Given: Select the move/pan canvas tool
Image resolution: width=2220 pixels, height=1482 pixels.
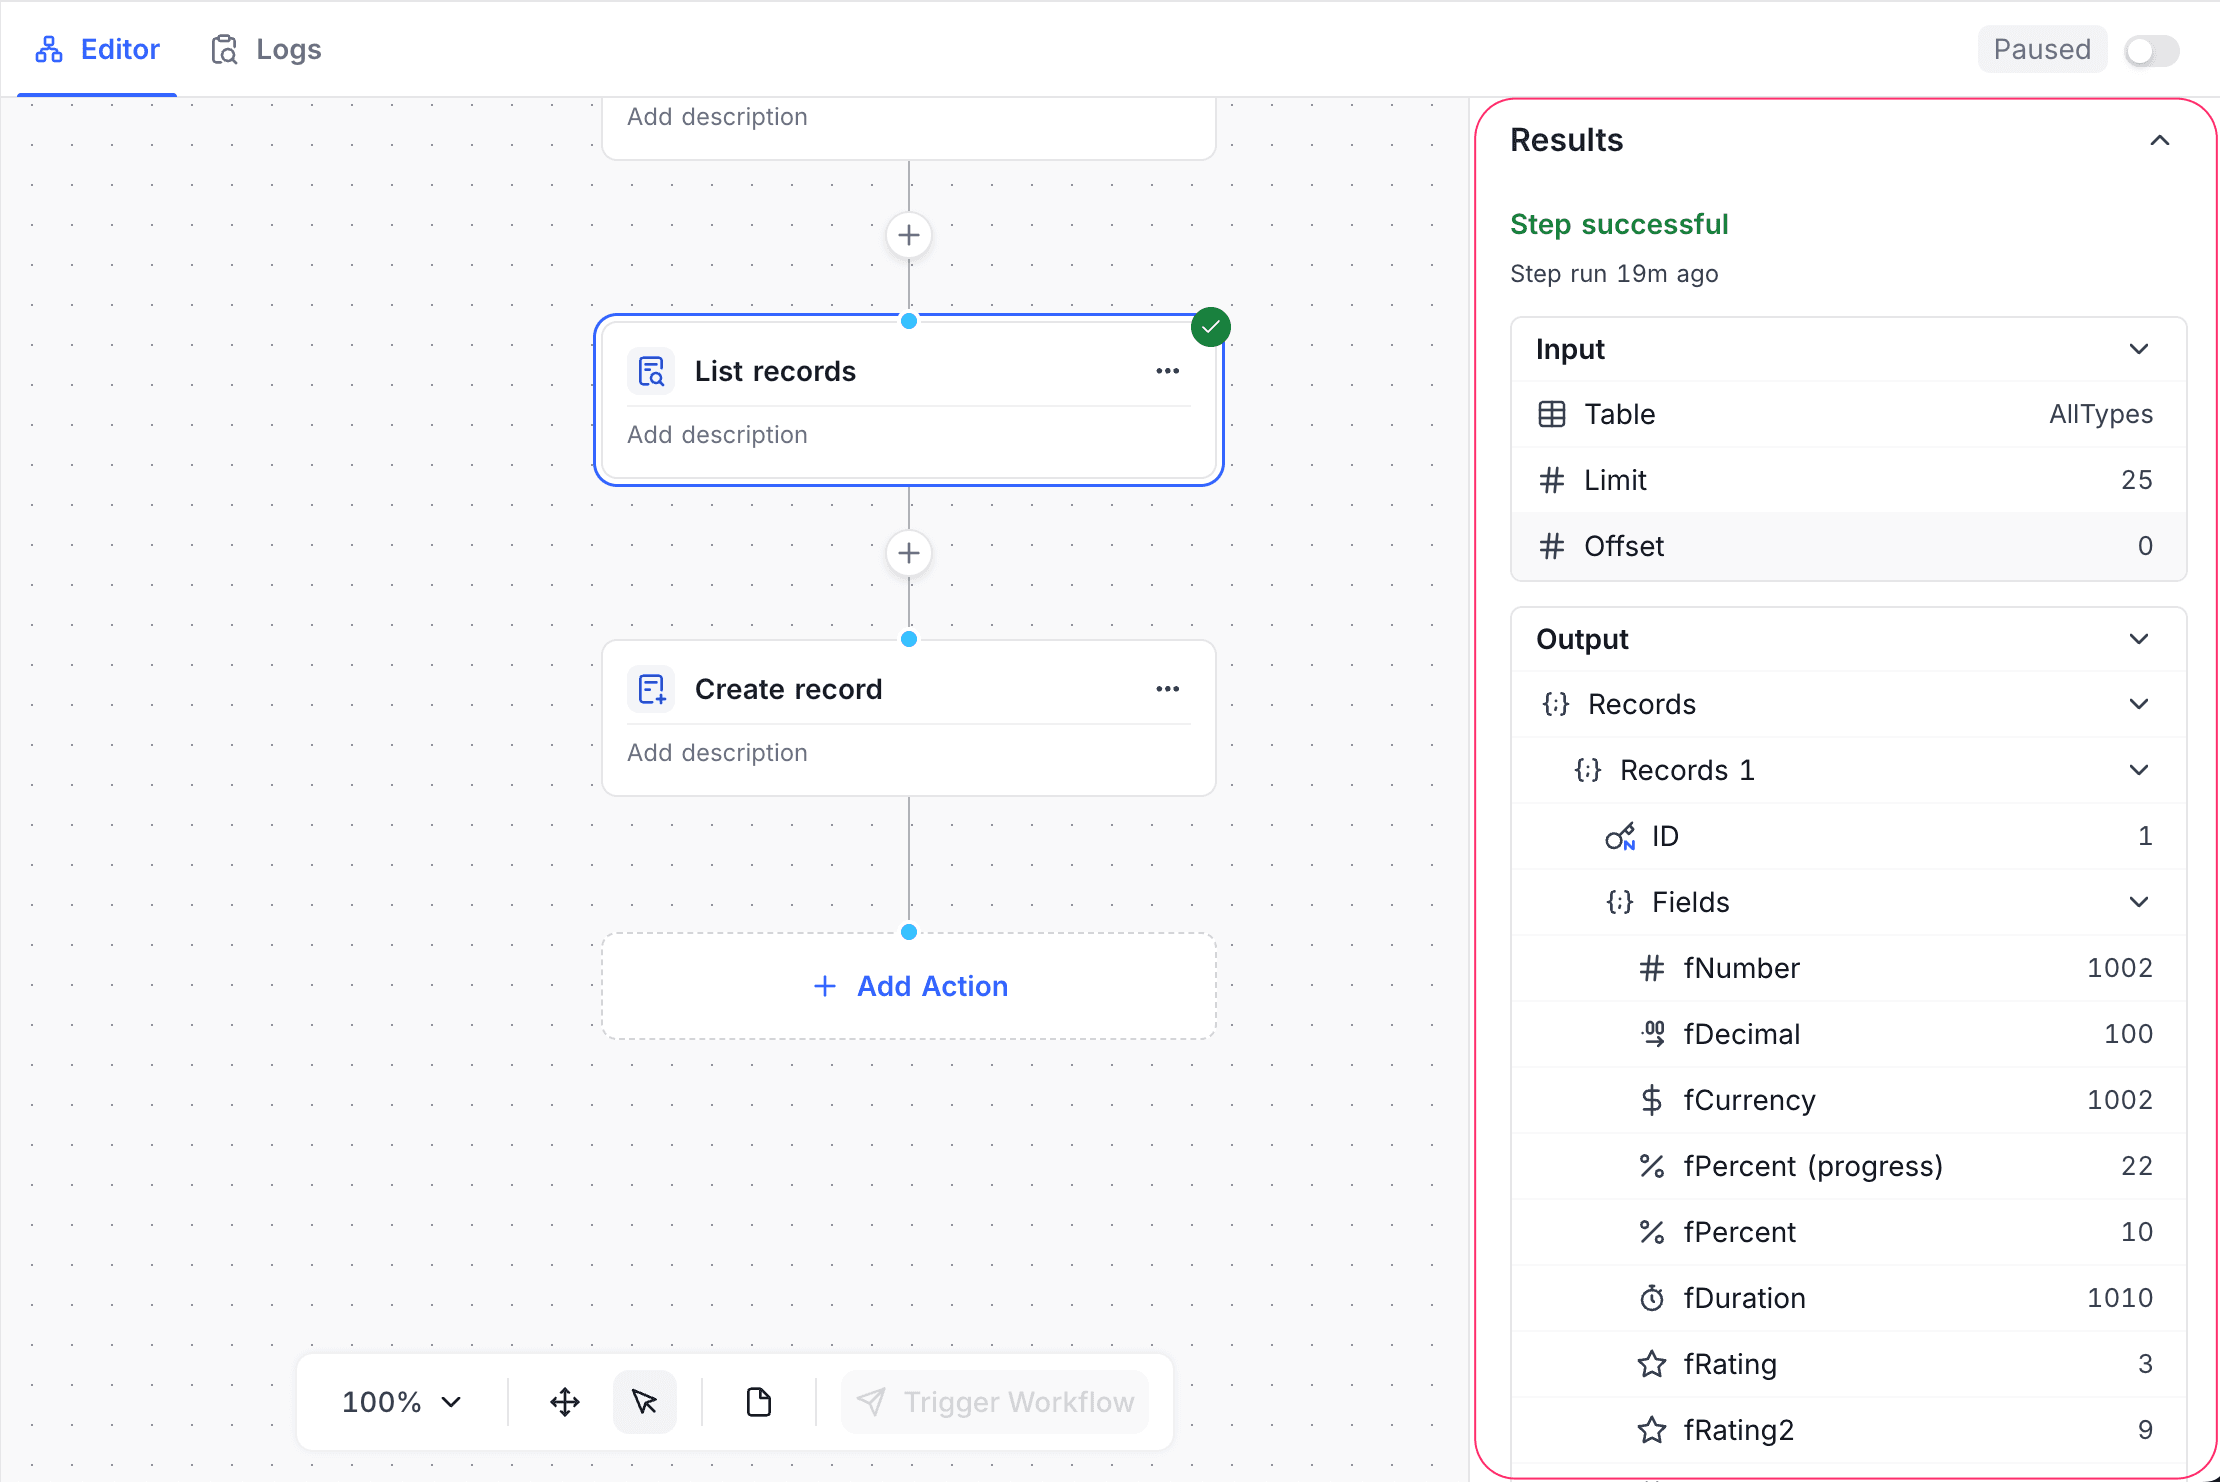Looking at the screenshot, I should (x=564, y=1401).
